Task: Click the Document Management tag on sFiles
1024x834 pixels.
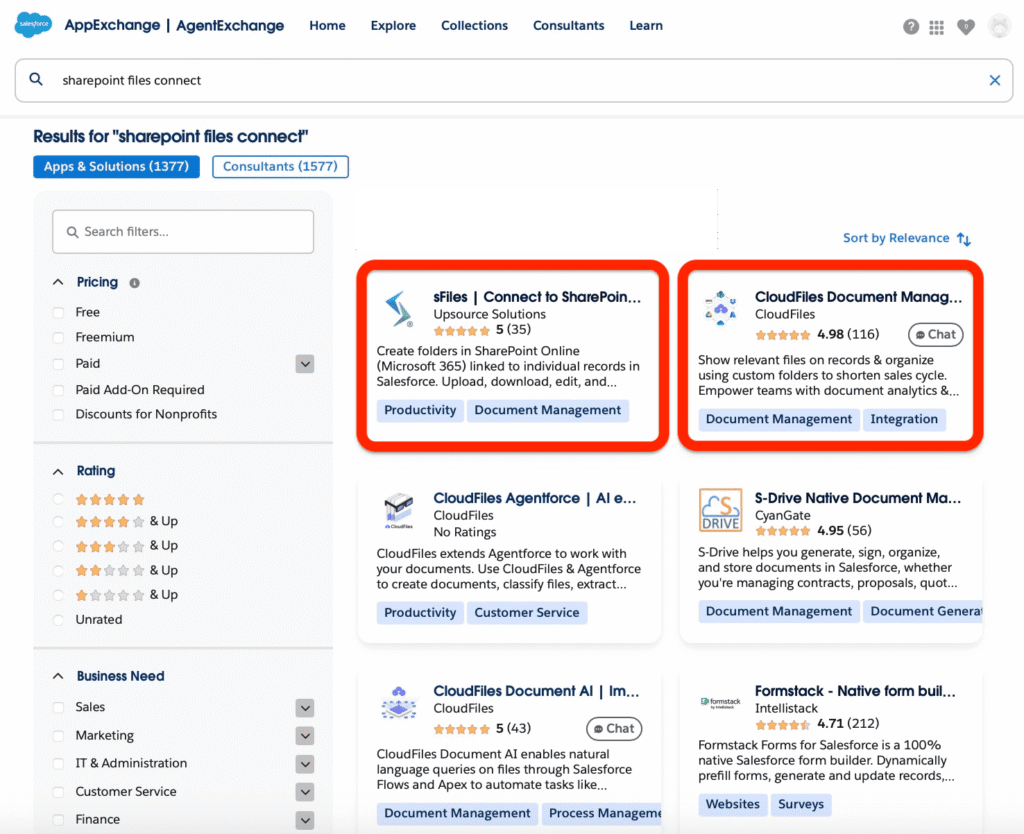Action: 547,410
